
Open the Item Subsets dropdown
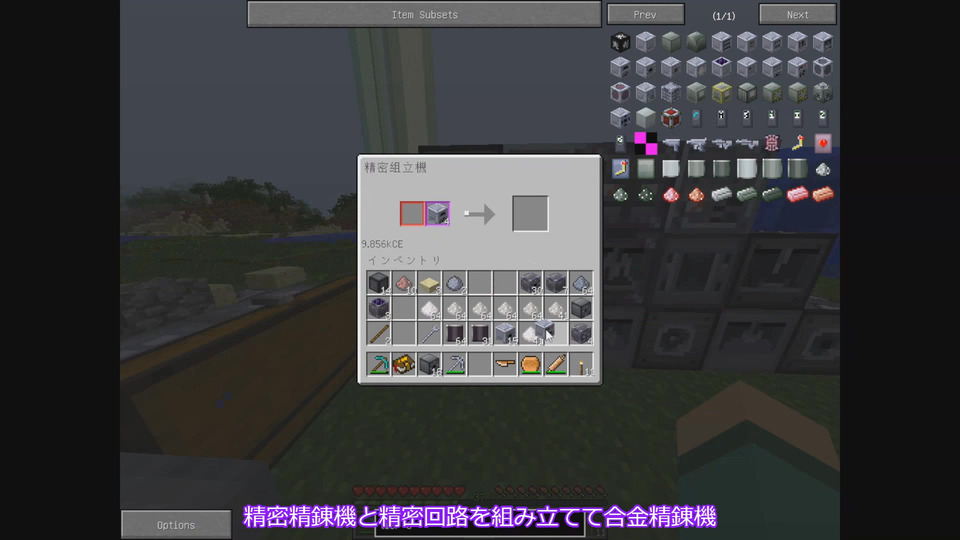pyautogui.click(x=424, y=15)
